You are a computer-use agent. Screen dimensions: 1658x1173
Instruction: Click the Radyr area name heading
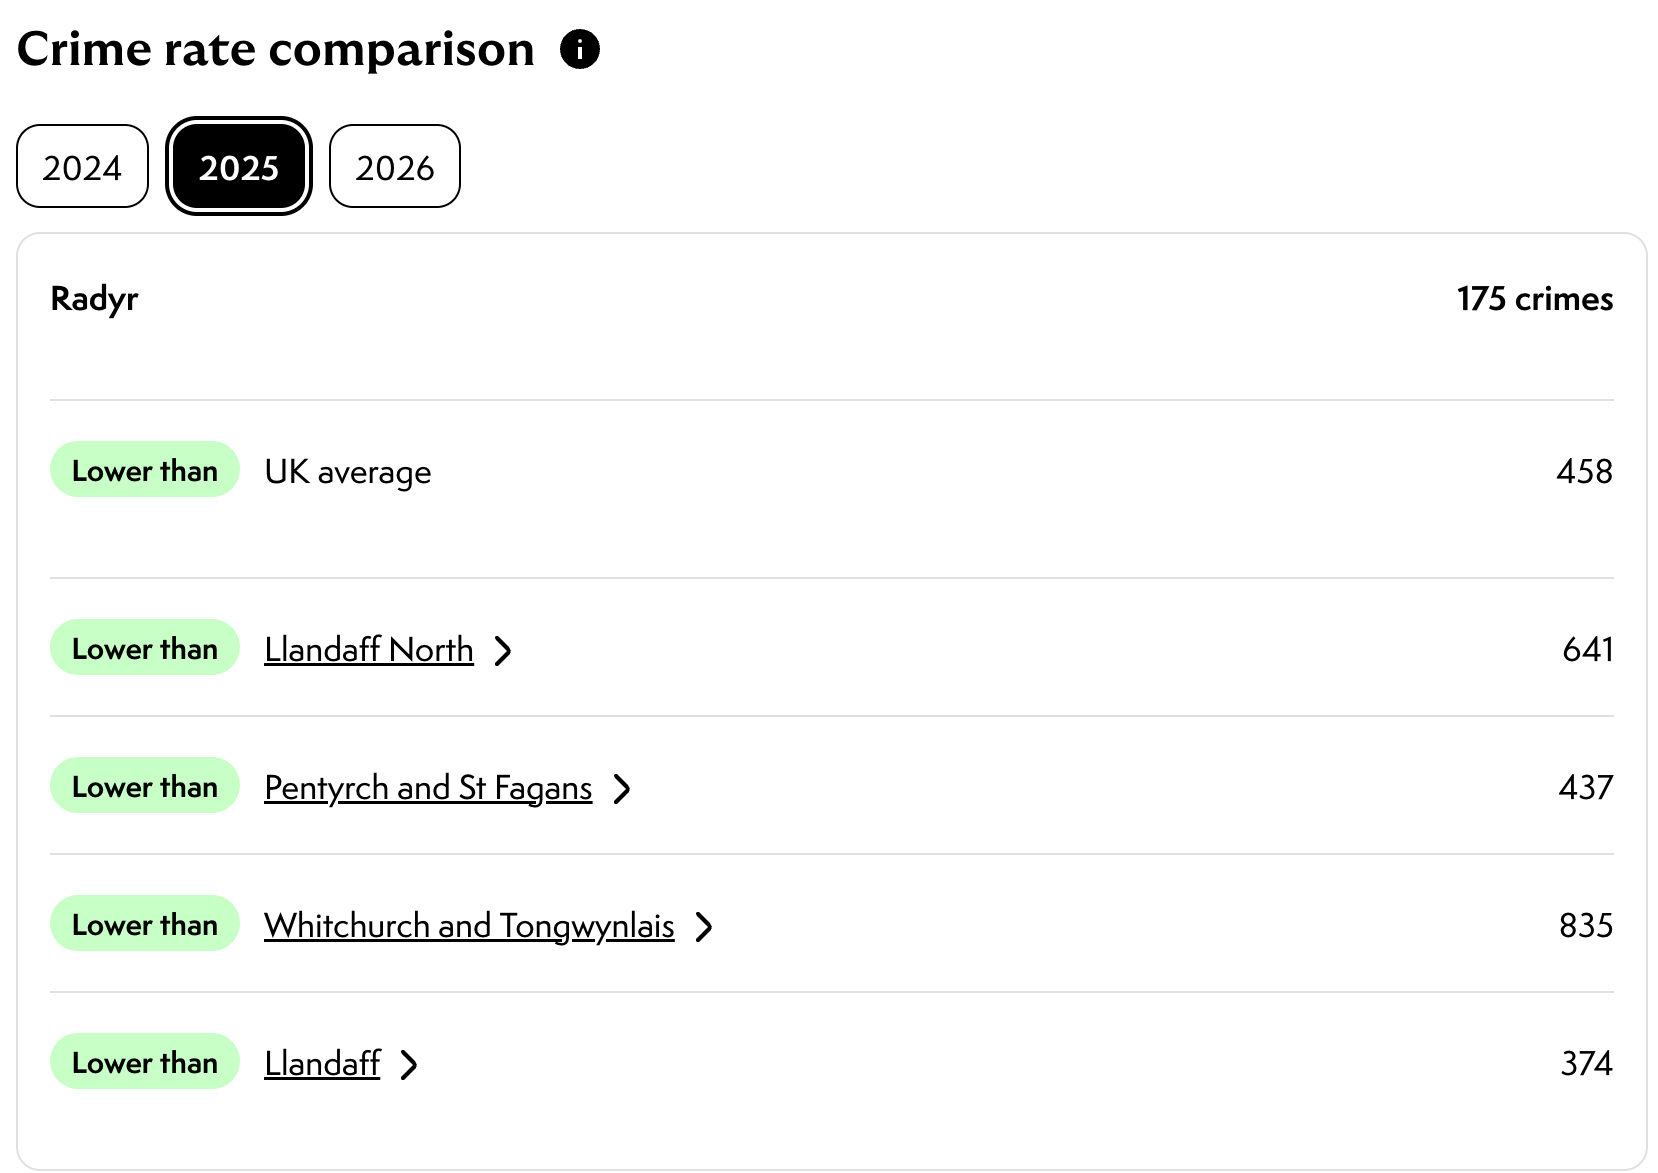[x=94, y=299]
